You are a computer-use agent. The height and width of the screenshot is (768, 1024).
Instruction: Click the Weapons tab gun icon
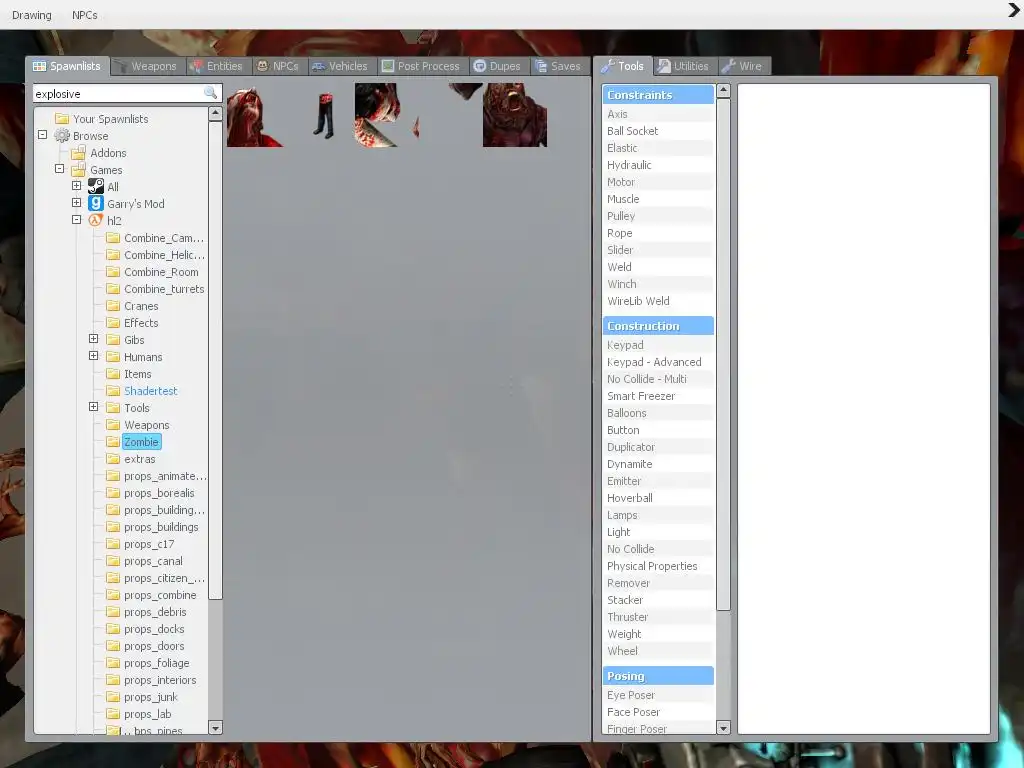[x=120, y=66]
